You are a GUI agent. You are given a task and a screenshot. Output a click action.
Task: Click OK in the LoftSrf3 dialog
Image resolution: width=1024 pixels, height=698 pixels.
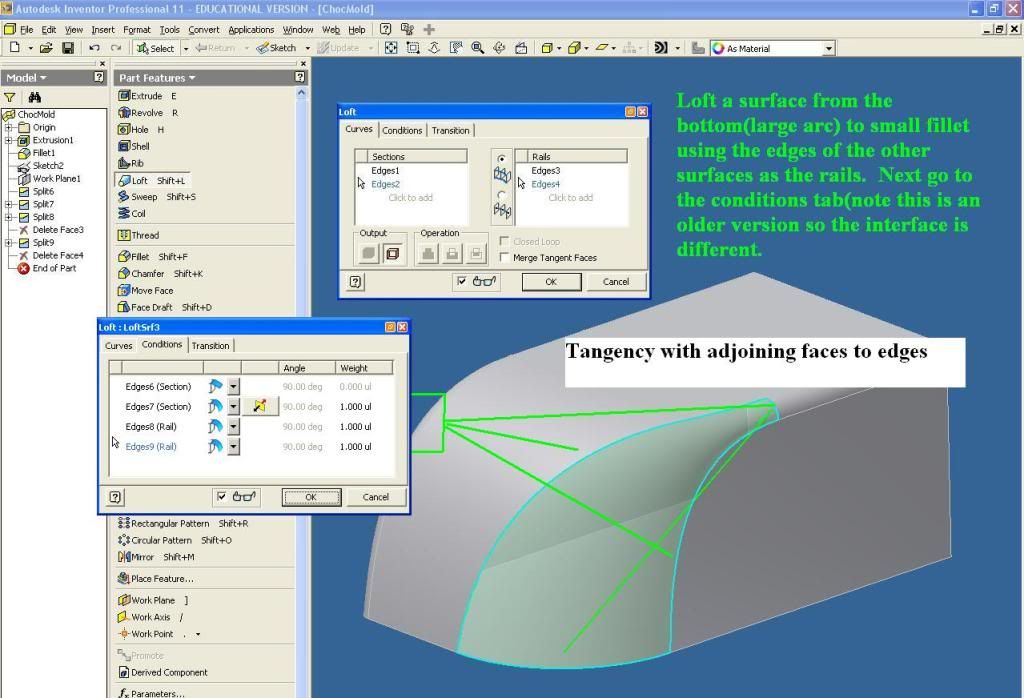tap(310, 497)
